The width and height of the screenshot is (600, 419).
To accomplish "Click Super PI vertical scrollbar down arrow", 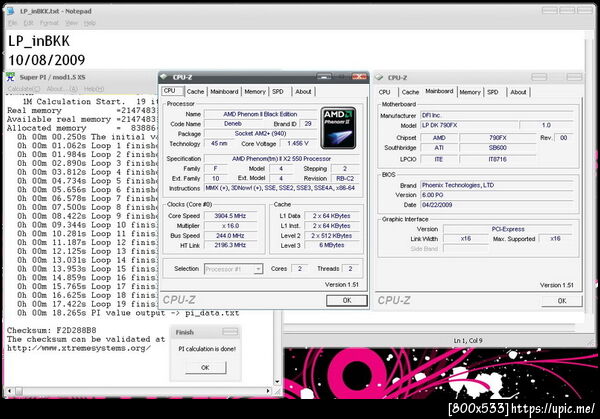I will [277, 382].
